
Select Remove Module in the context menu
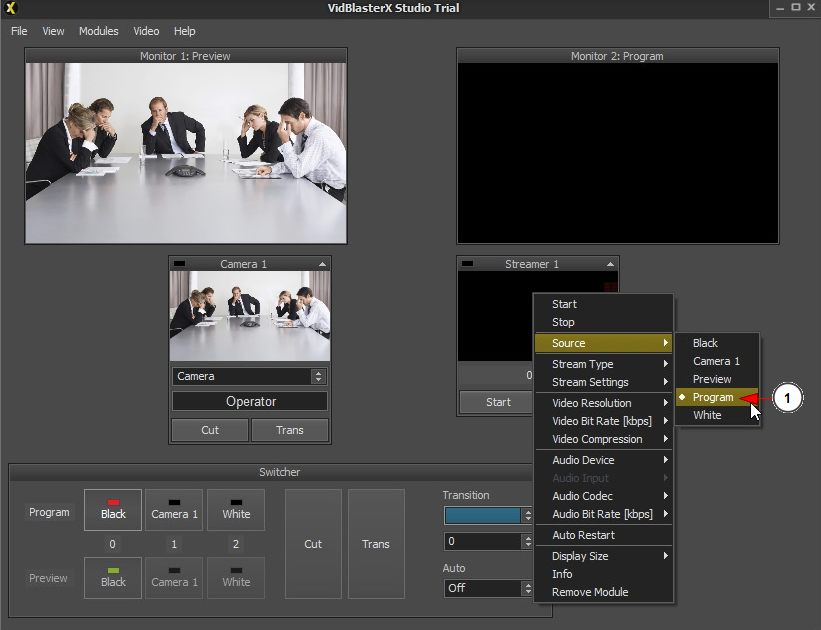tap(604, 592)
